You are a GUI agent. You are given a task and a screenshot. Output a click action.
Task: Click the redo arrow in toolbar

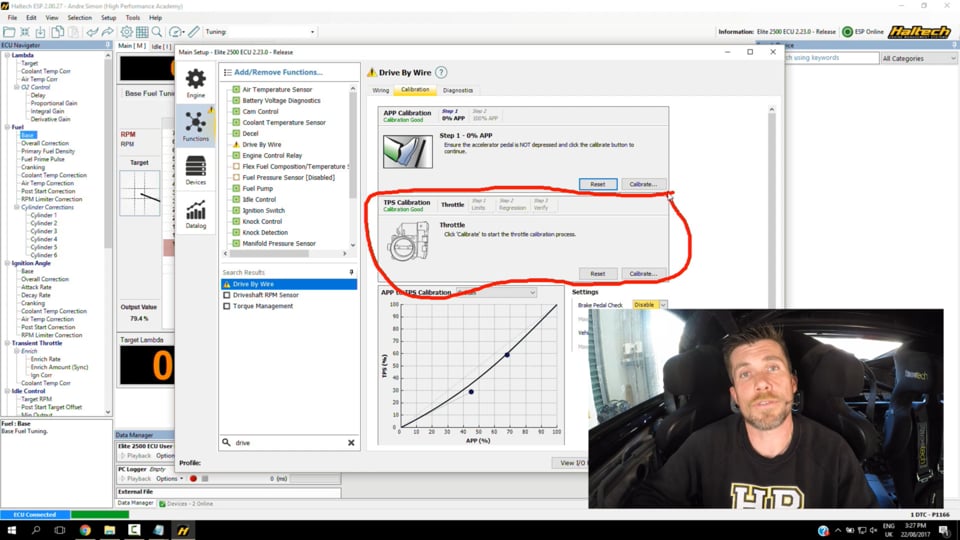click(x=108, y=32)
